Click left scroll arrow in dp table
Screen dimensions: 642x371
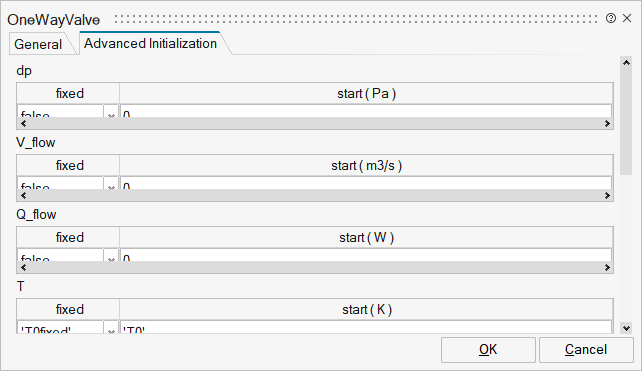point(23,123)
